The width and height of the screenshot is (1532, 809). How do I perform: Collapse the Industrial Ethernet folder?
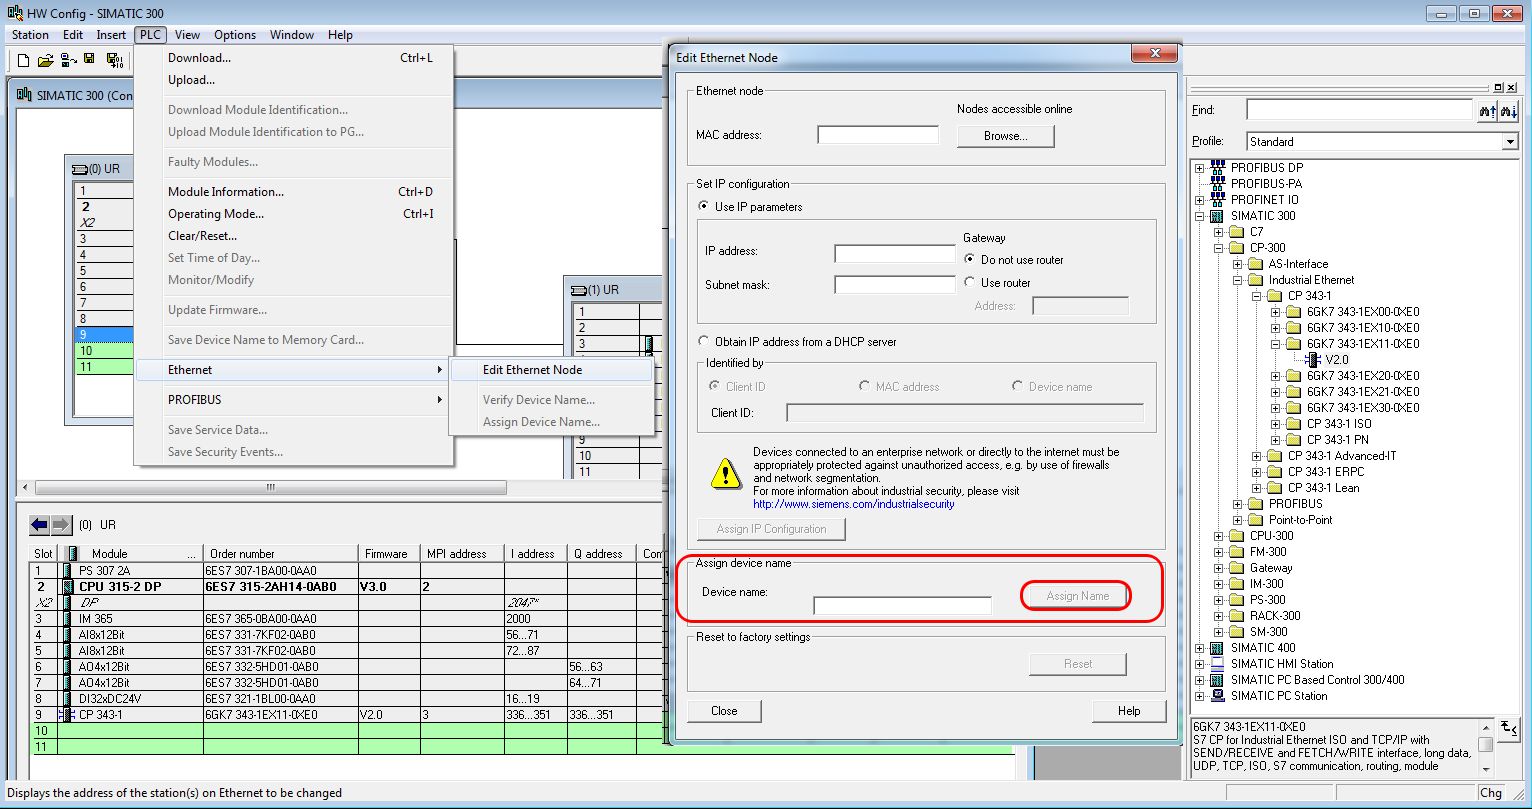coord(1238,280)
